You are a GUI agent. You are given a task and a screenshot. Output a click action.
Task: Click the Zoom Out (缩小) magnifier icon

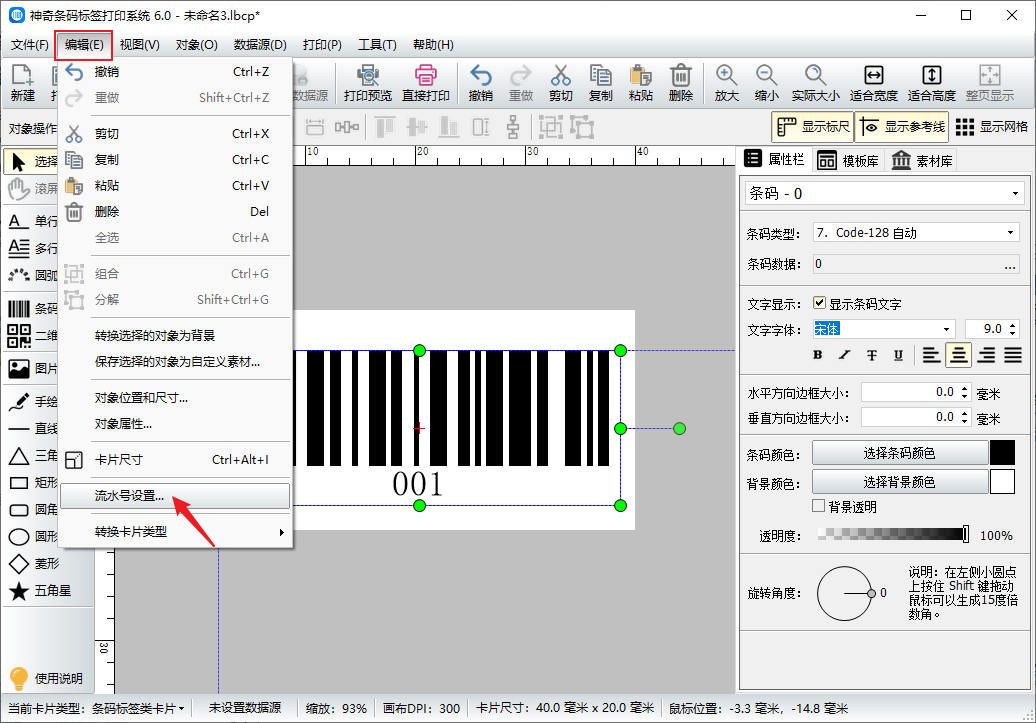pos(766,83)
